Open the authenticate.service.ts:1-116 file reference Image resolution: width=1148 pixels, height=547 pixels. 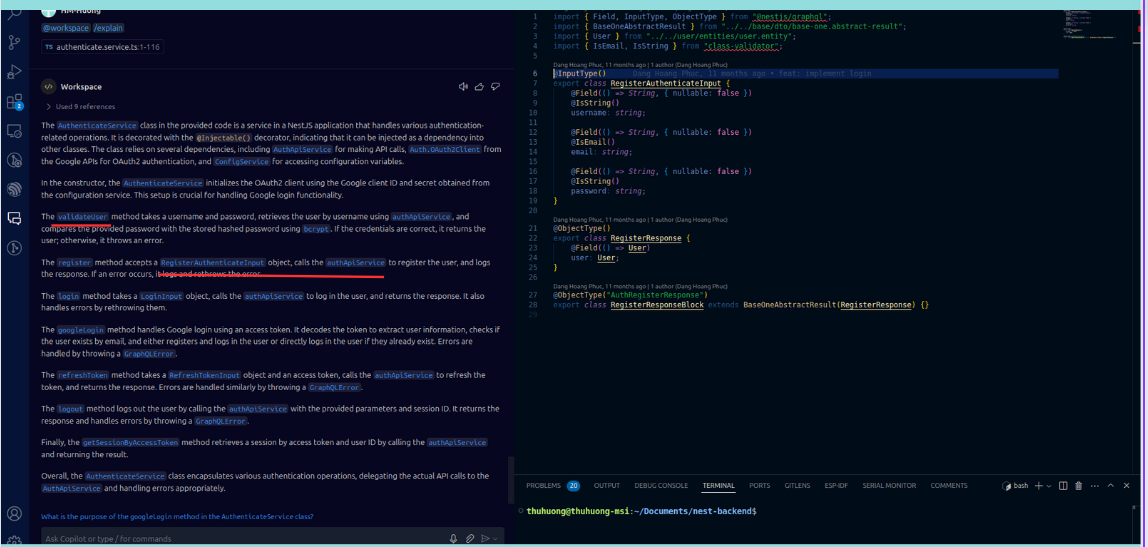coord(102,47)
